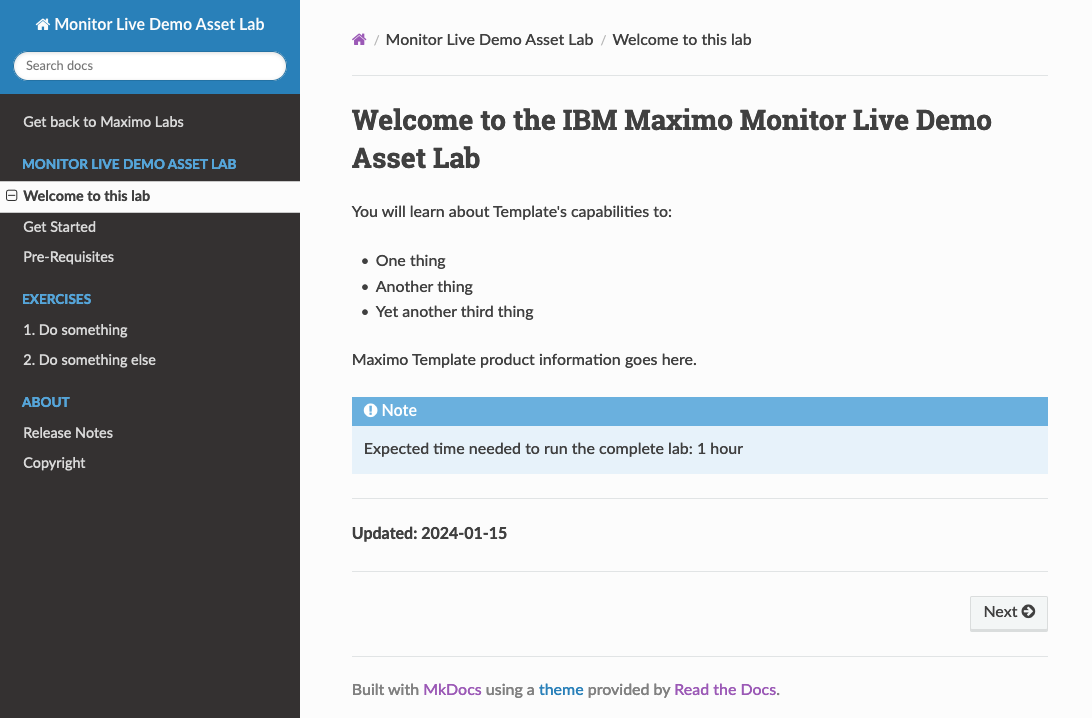1092x718 pixels.
Task: Click the ABOUT section caption
Action: [x=45, y=403]
